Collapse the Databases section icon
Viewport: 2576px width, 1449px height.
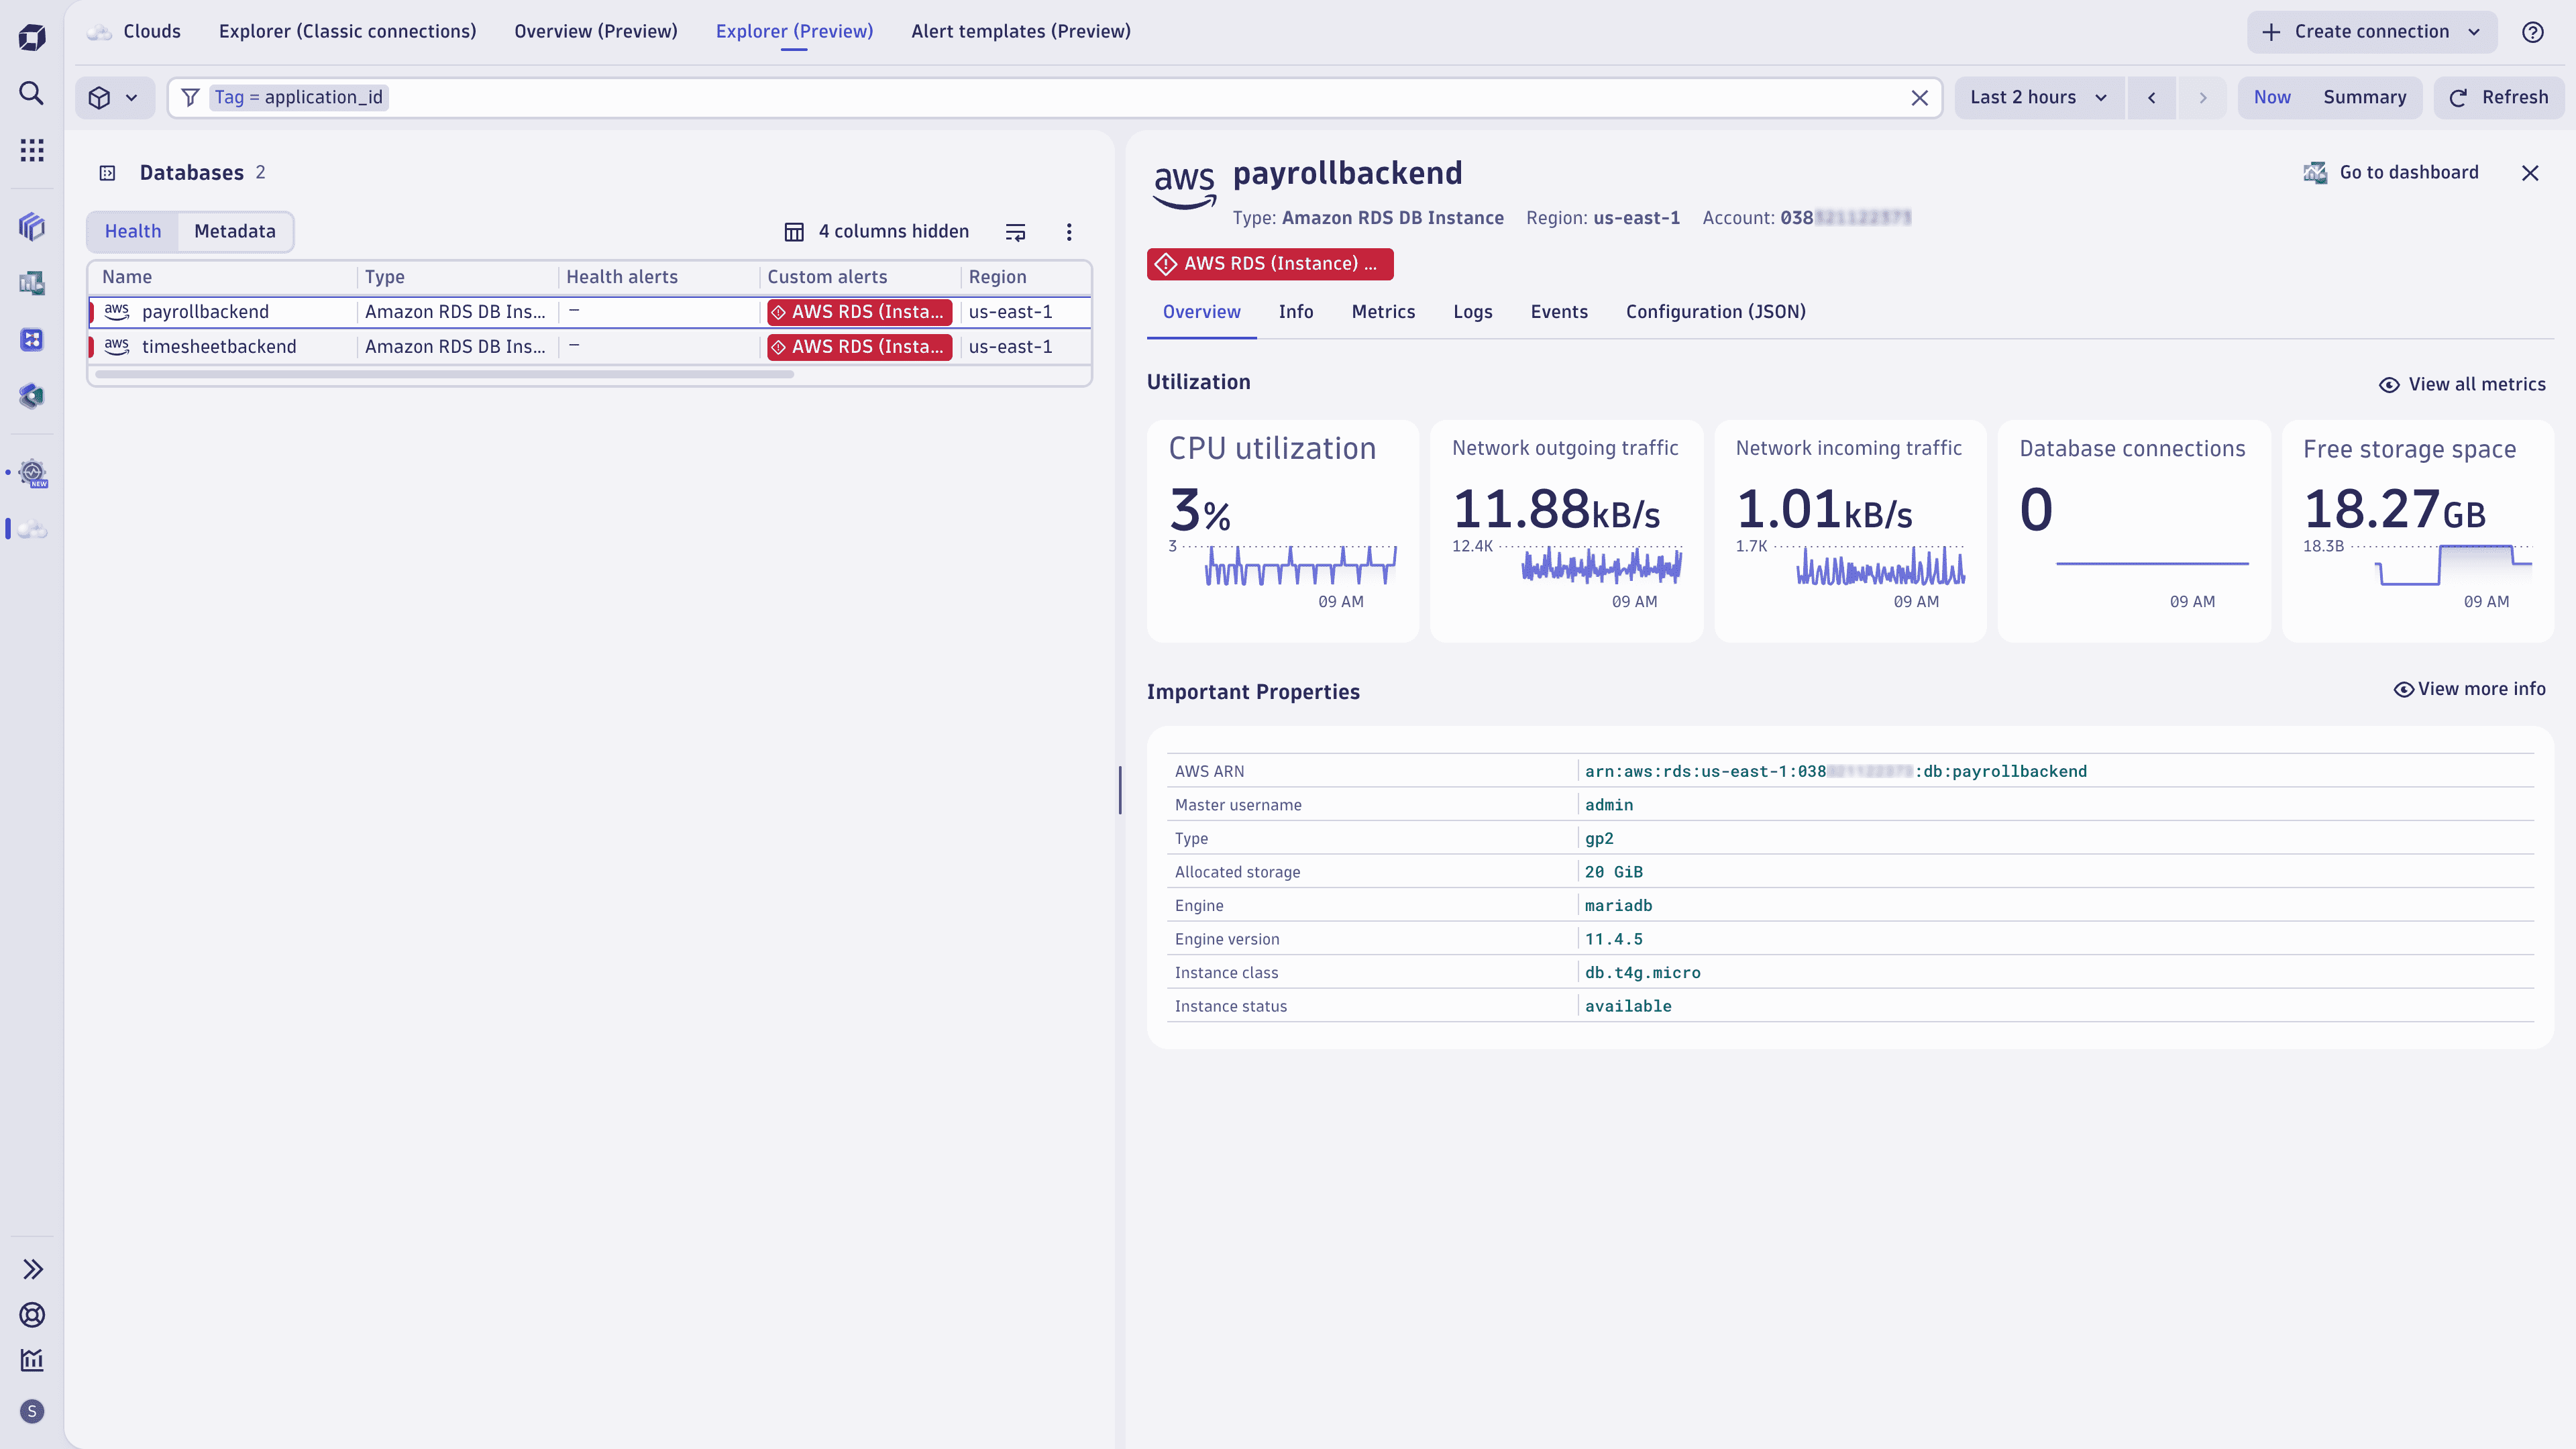tap(108, 173)
